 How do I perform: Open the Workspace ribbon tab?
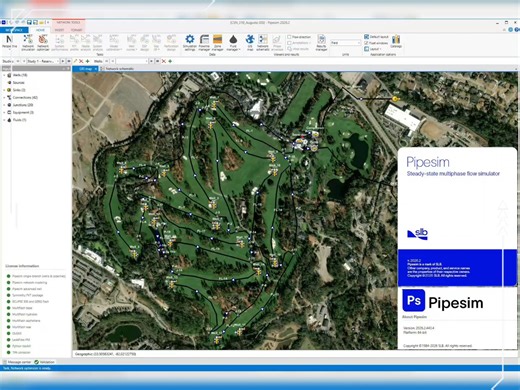pyautogui.click(x=14, y=30)
